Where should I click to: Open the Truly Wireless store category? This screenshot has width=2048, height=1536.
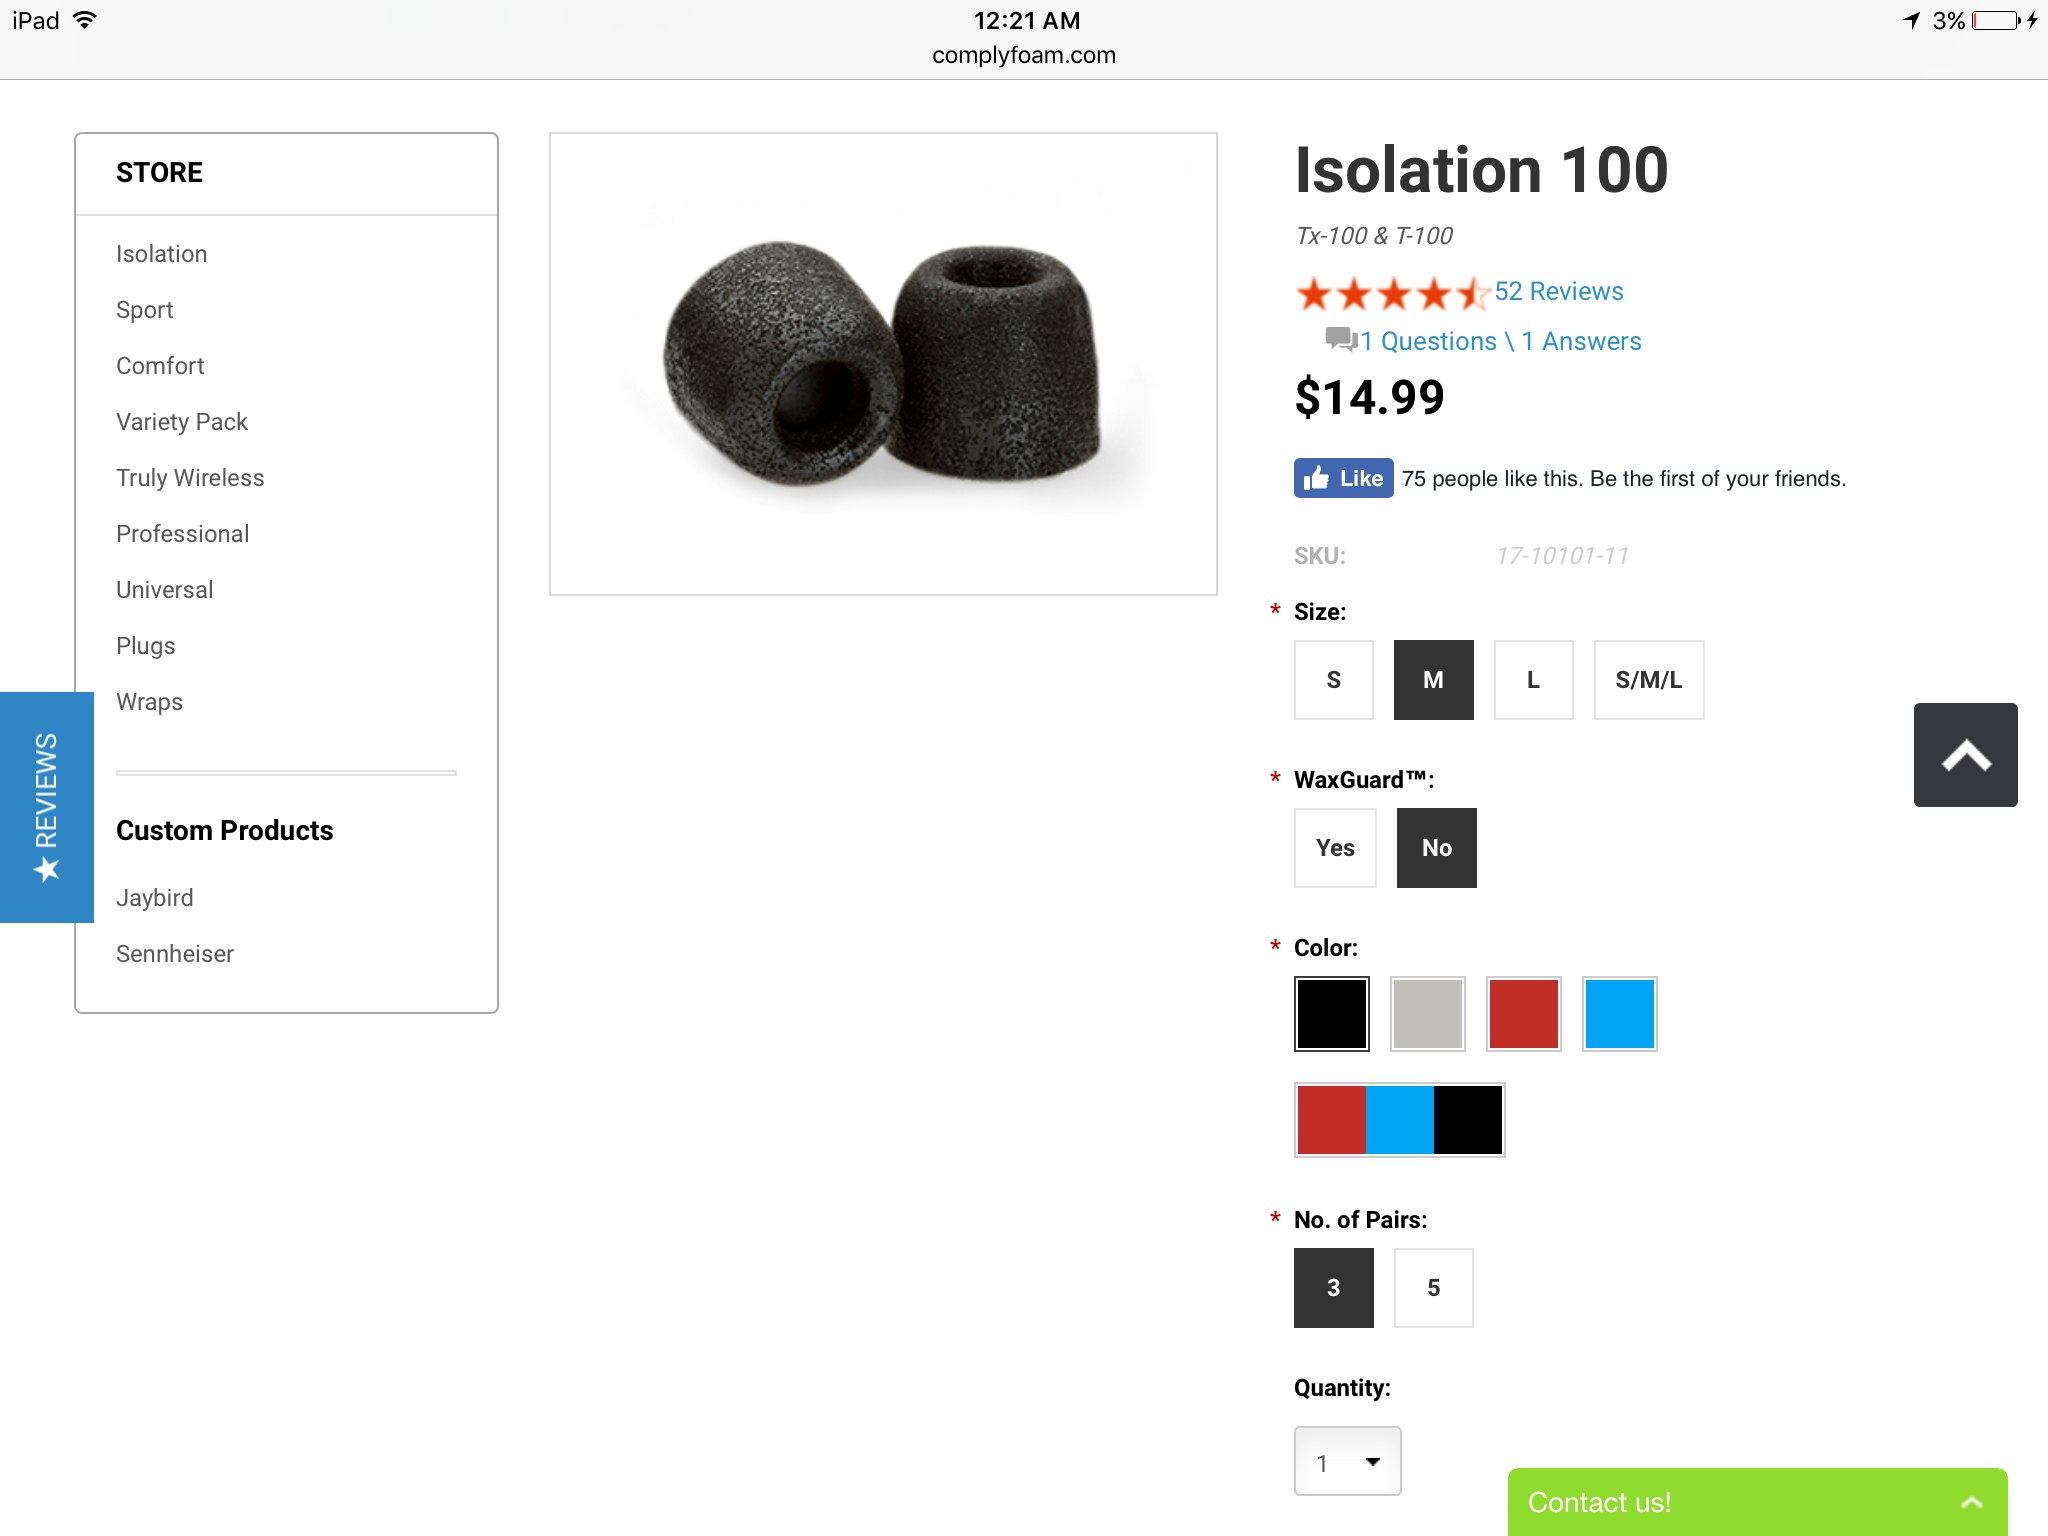[190, 478]
